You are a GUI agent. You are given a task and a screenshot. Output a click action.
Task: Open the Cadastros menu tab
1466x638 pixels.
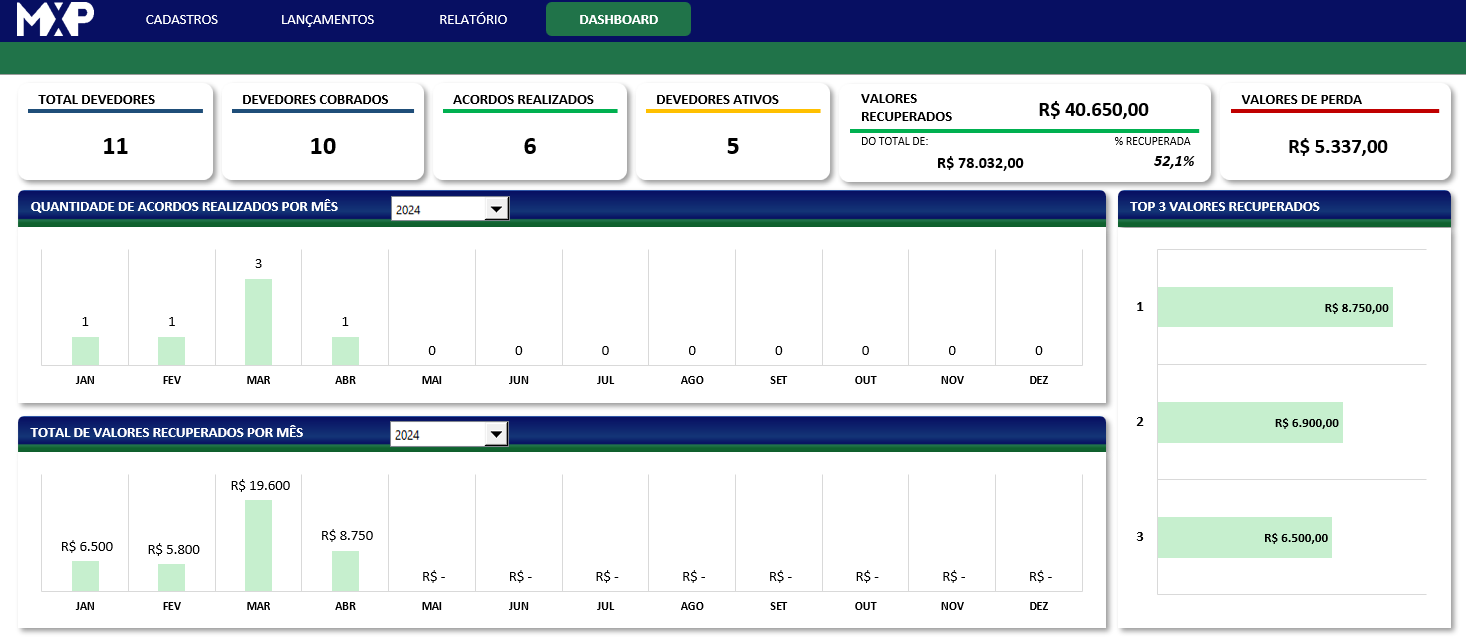(x=181, y=20)
